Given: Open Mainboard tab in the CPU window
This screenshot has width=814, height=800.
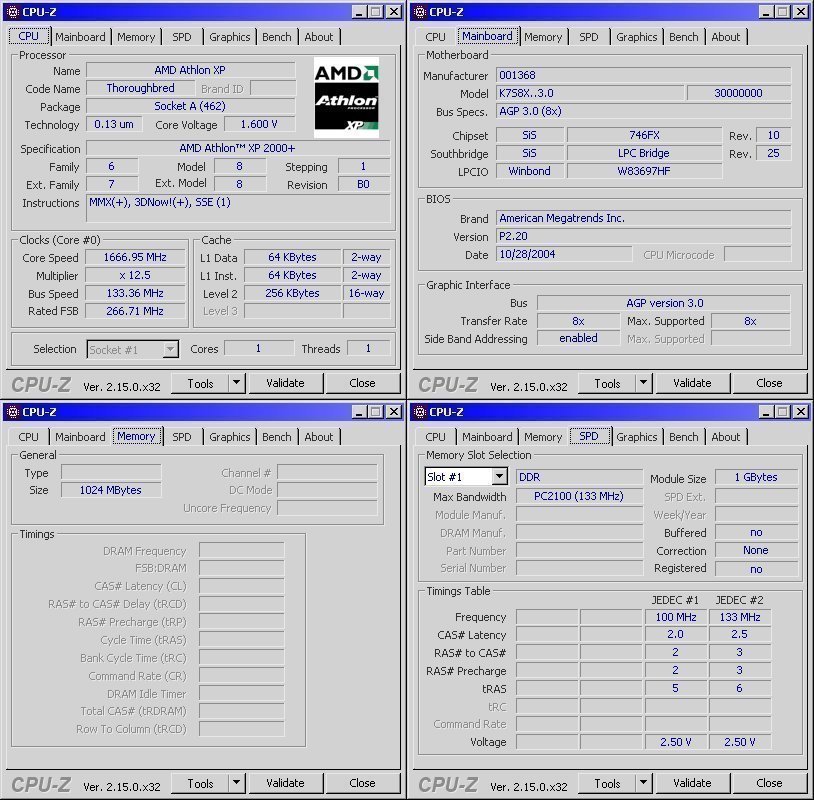Looking at the screenshot, I should pyautogui.click(x=80, y=37).
